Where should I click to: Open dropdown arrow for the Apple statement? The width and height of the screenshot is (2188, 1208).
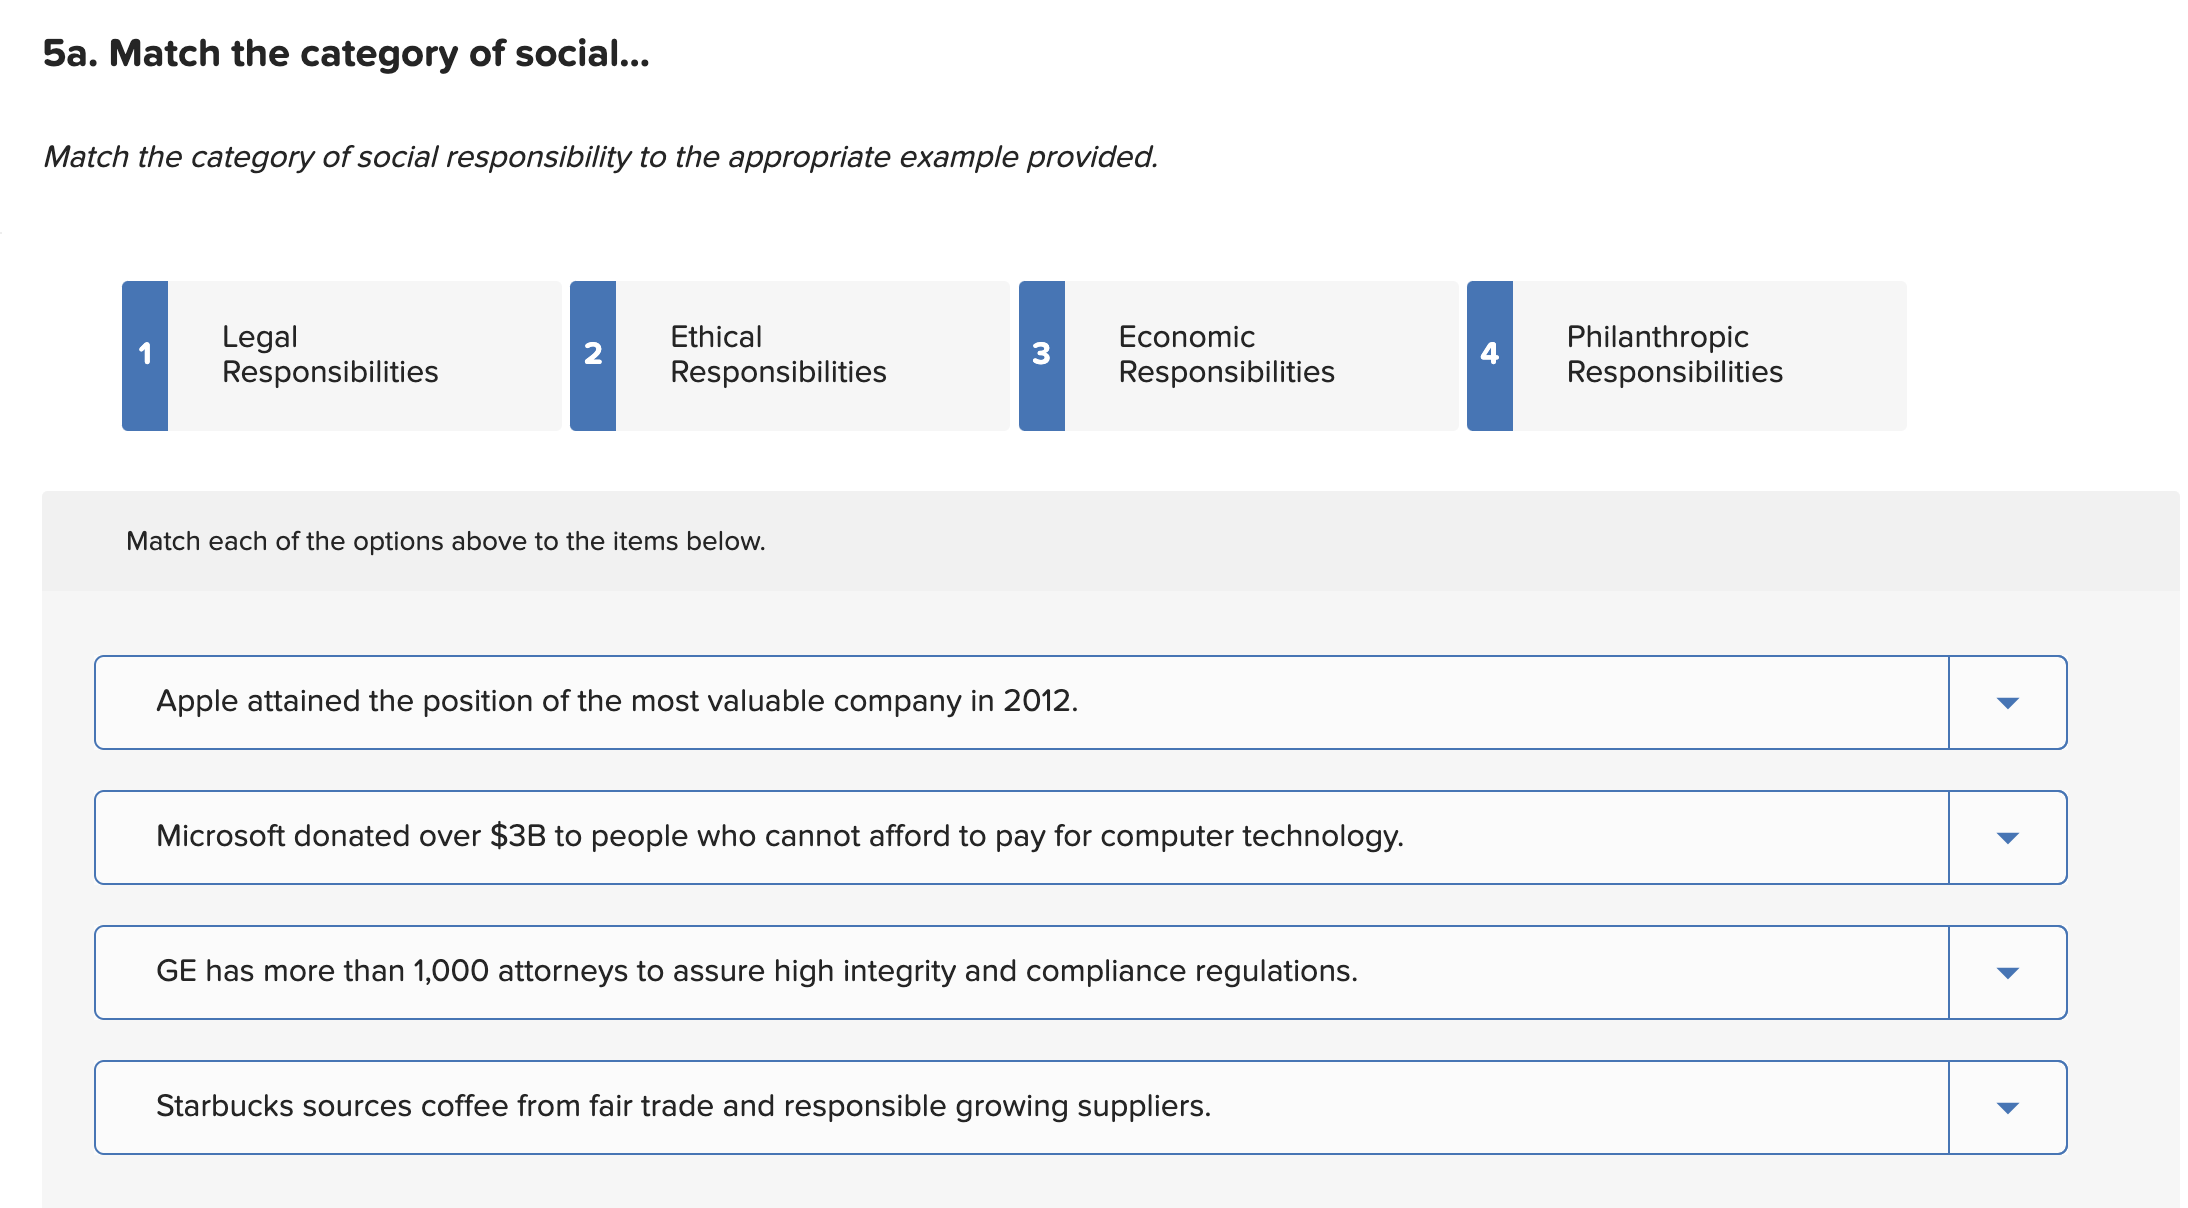click(2007, 702)
